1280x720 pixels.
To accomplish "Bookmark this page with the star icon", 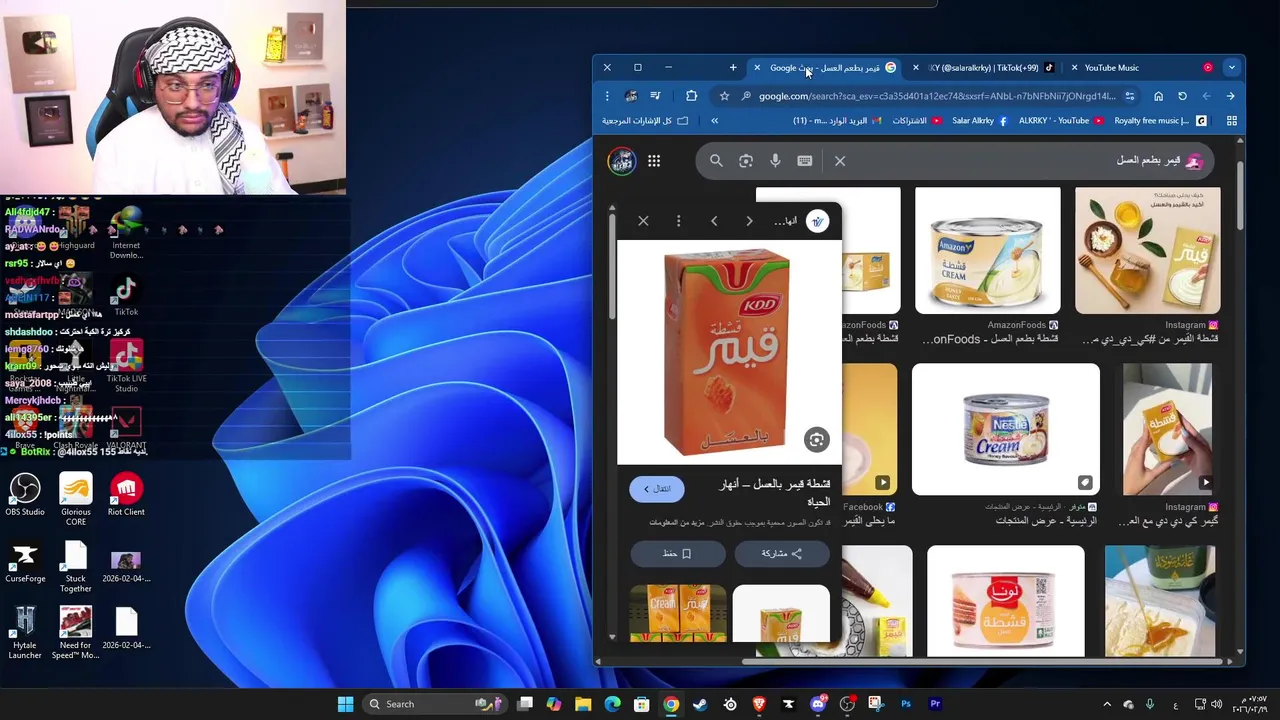I will click(724, 96).
